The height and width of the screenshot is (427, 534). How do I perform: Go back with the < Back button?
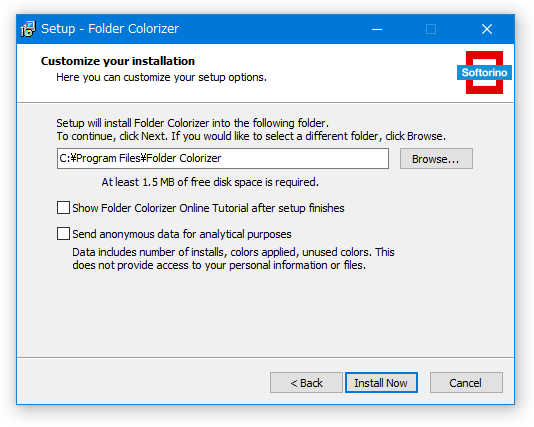coord(306,382)
